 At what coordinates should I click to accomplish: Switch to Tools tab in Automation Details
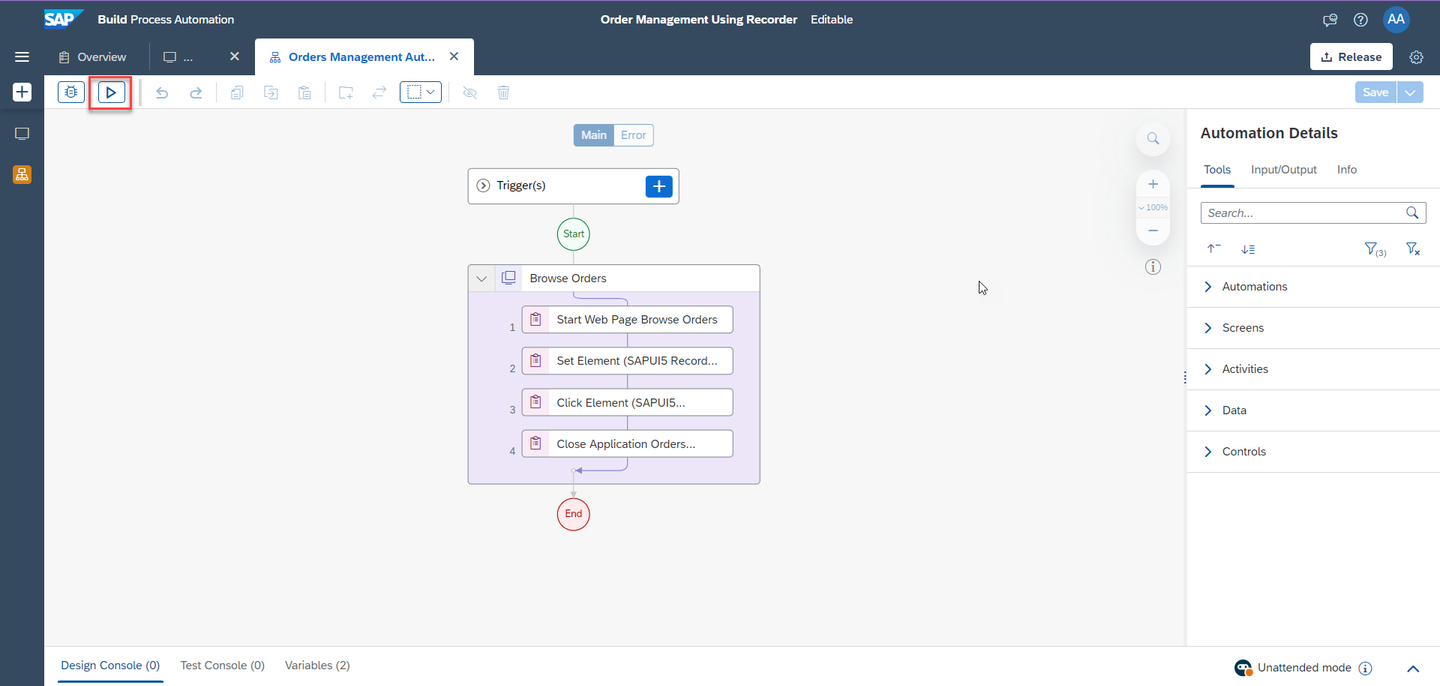1217,170
